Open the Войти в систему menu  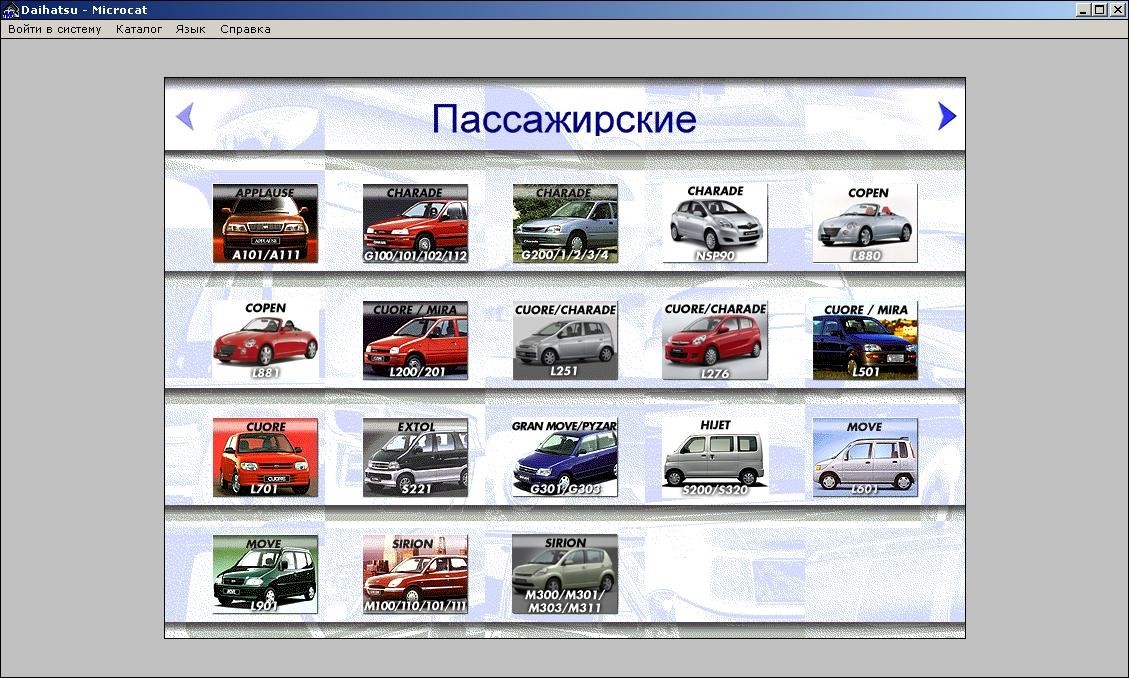click(55, 30)
